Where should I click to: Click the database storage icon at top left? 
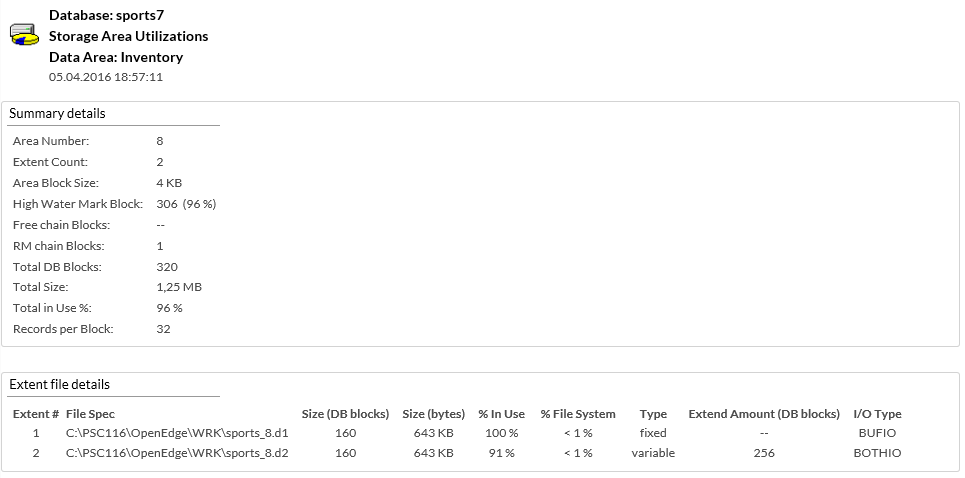click(x=24, y=35)
